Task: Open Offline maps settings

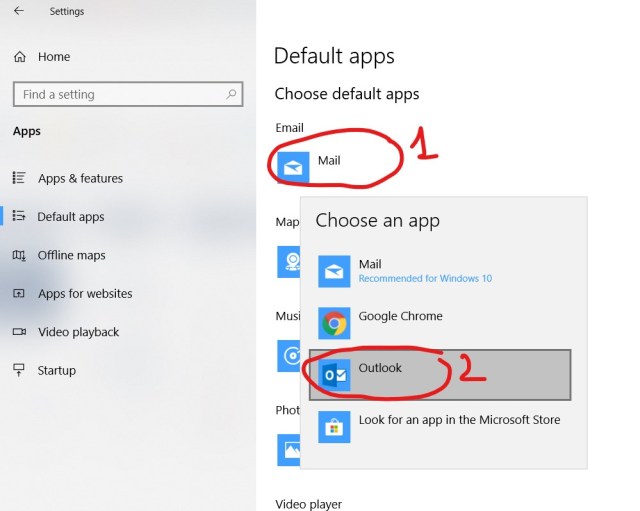Action: (71, 255)
